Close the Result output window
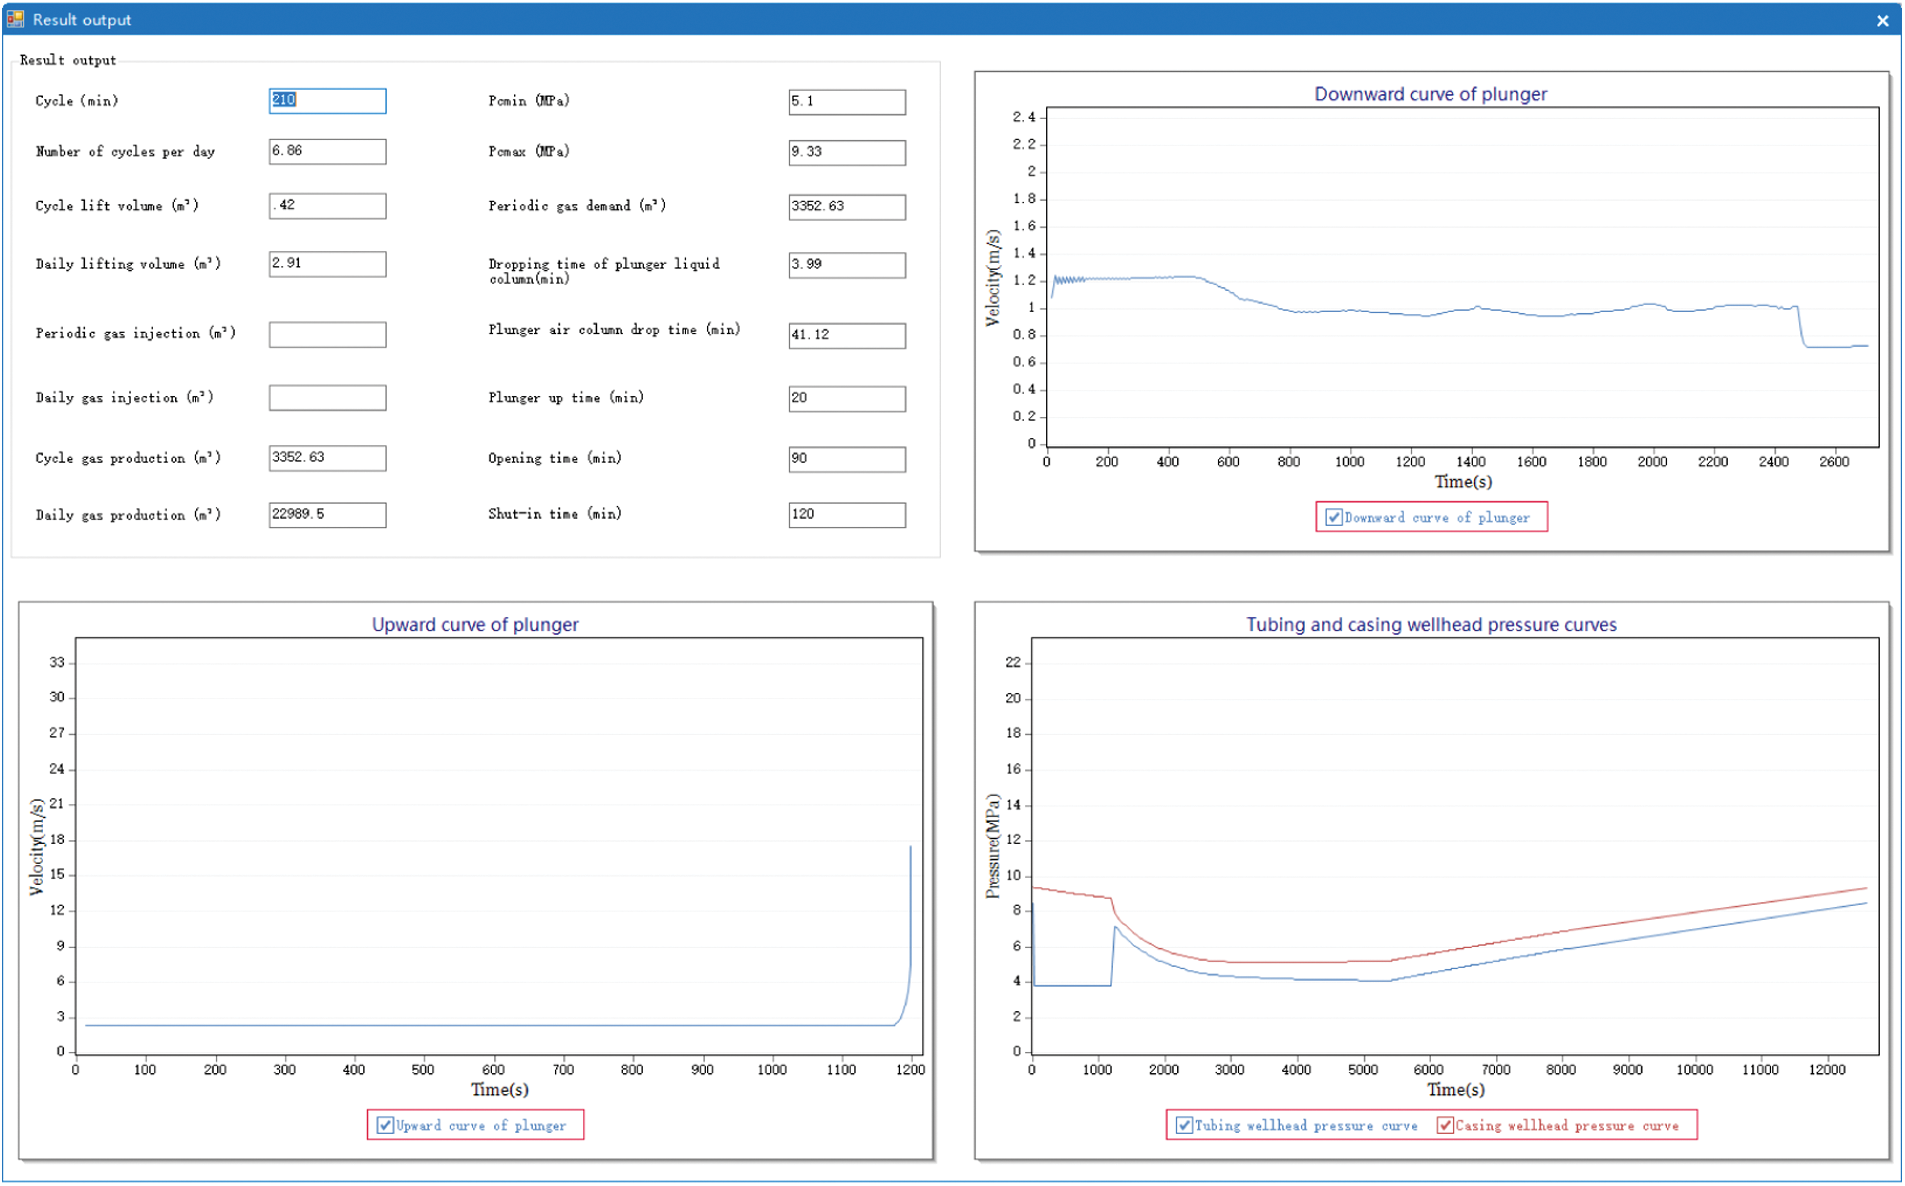This screenshot has width=1905, height=1186. (1882, 20)
